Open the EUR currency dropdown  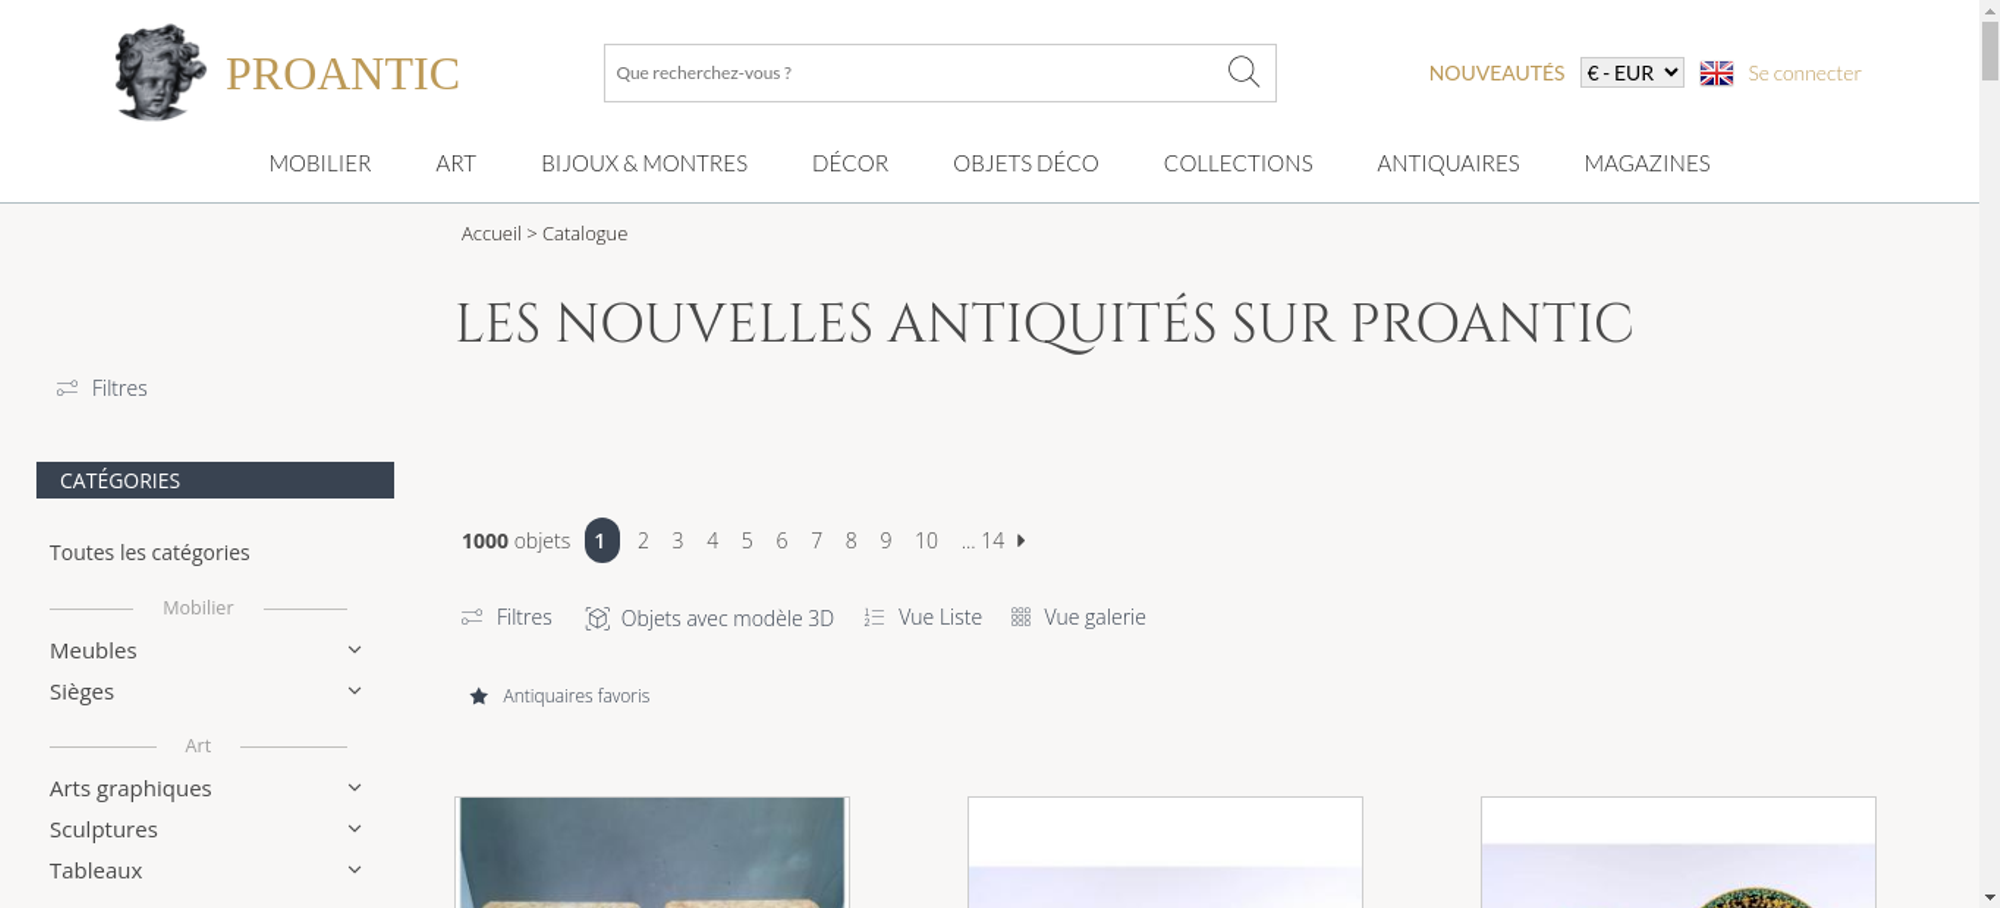[1632, 72]
